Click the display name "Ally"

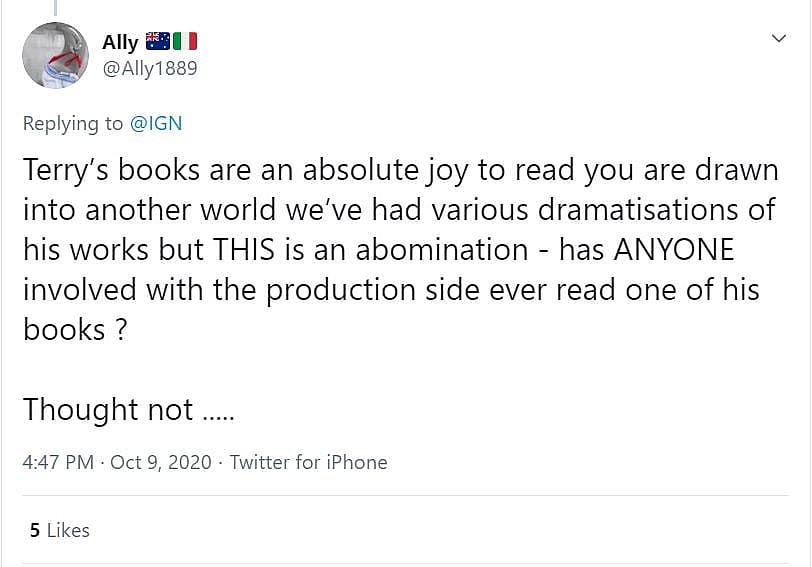coord(120,42)
